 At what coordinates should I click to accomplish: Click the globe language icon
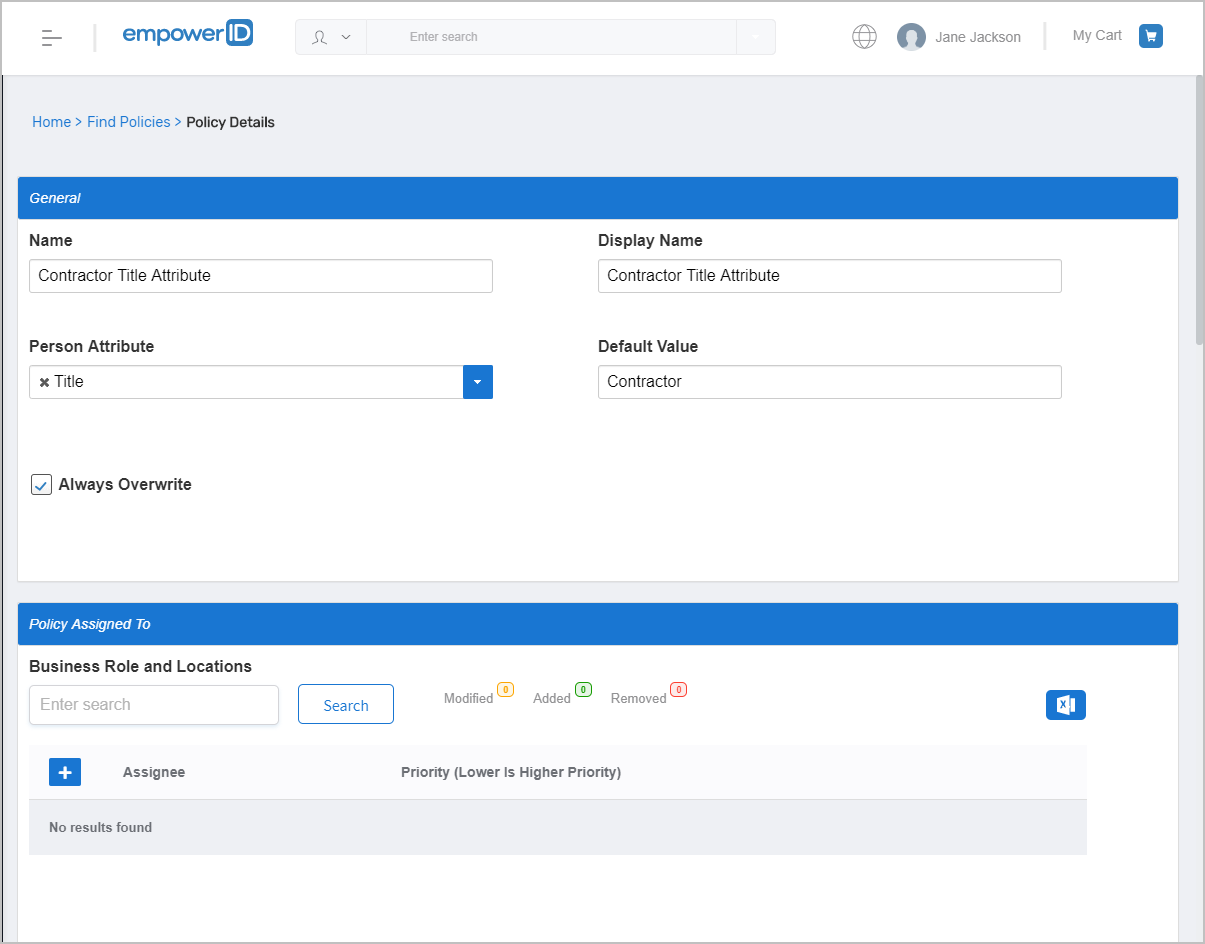[864, 37]
